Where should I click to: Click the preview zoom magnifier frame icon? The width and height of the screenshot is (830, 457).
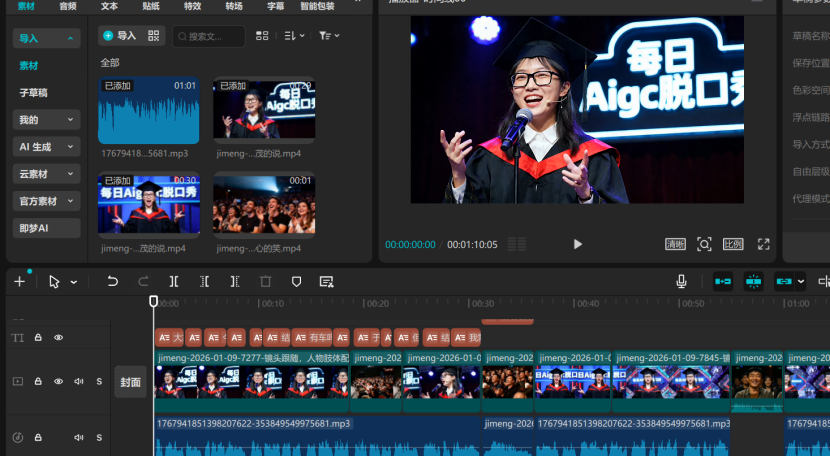click(x=704, y=244)
